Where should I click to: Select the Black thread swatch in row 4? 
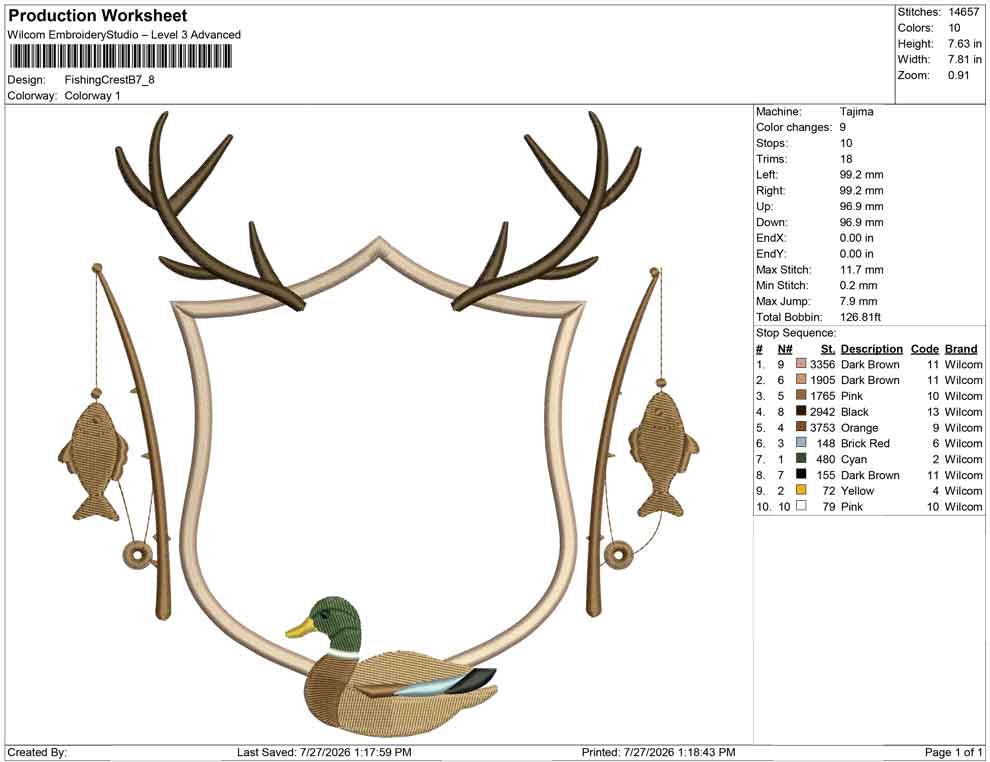point(801,411)
